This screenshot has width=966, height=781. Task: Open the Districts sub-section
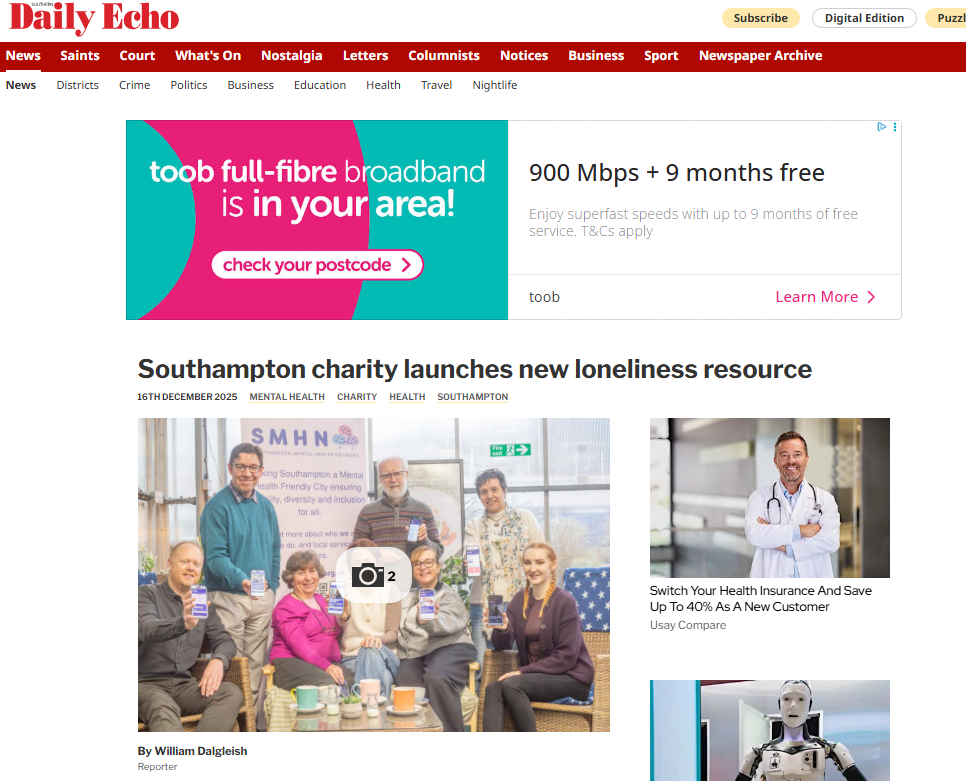78,85
